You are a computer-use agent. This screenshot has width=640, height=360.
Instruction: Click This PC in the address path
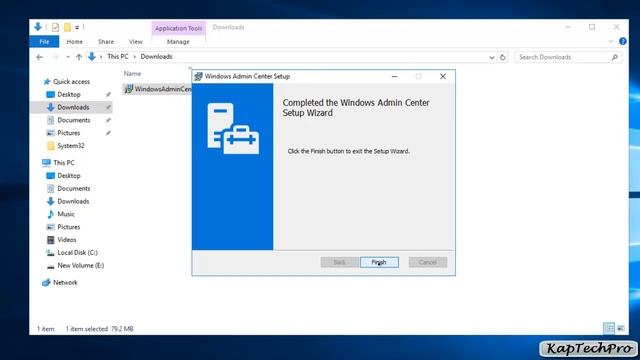pyautogui.click(x=118, y=57)
